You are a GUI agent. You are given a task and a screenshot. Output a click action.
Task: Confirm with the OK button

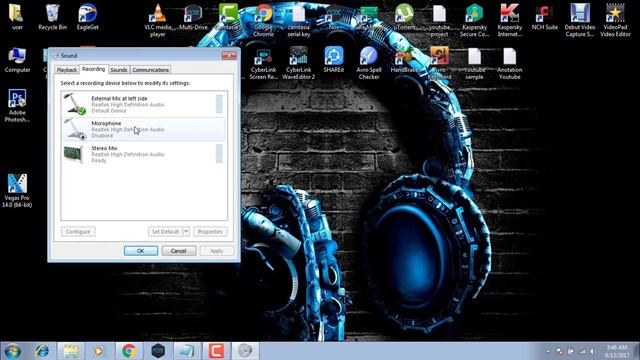141,251
